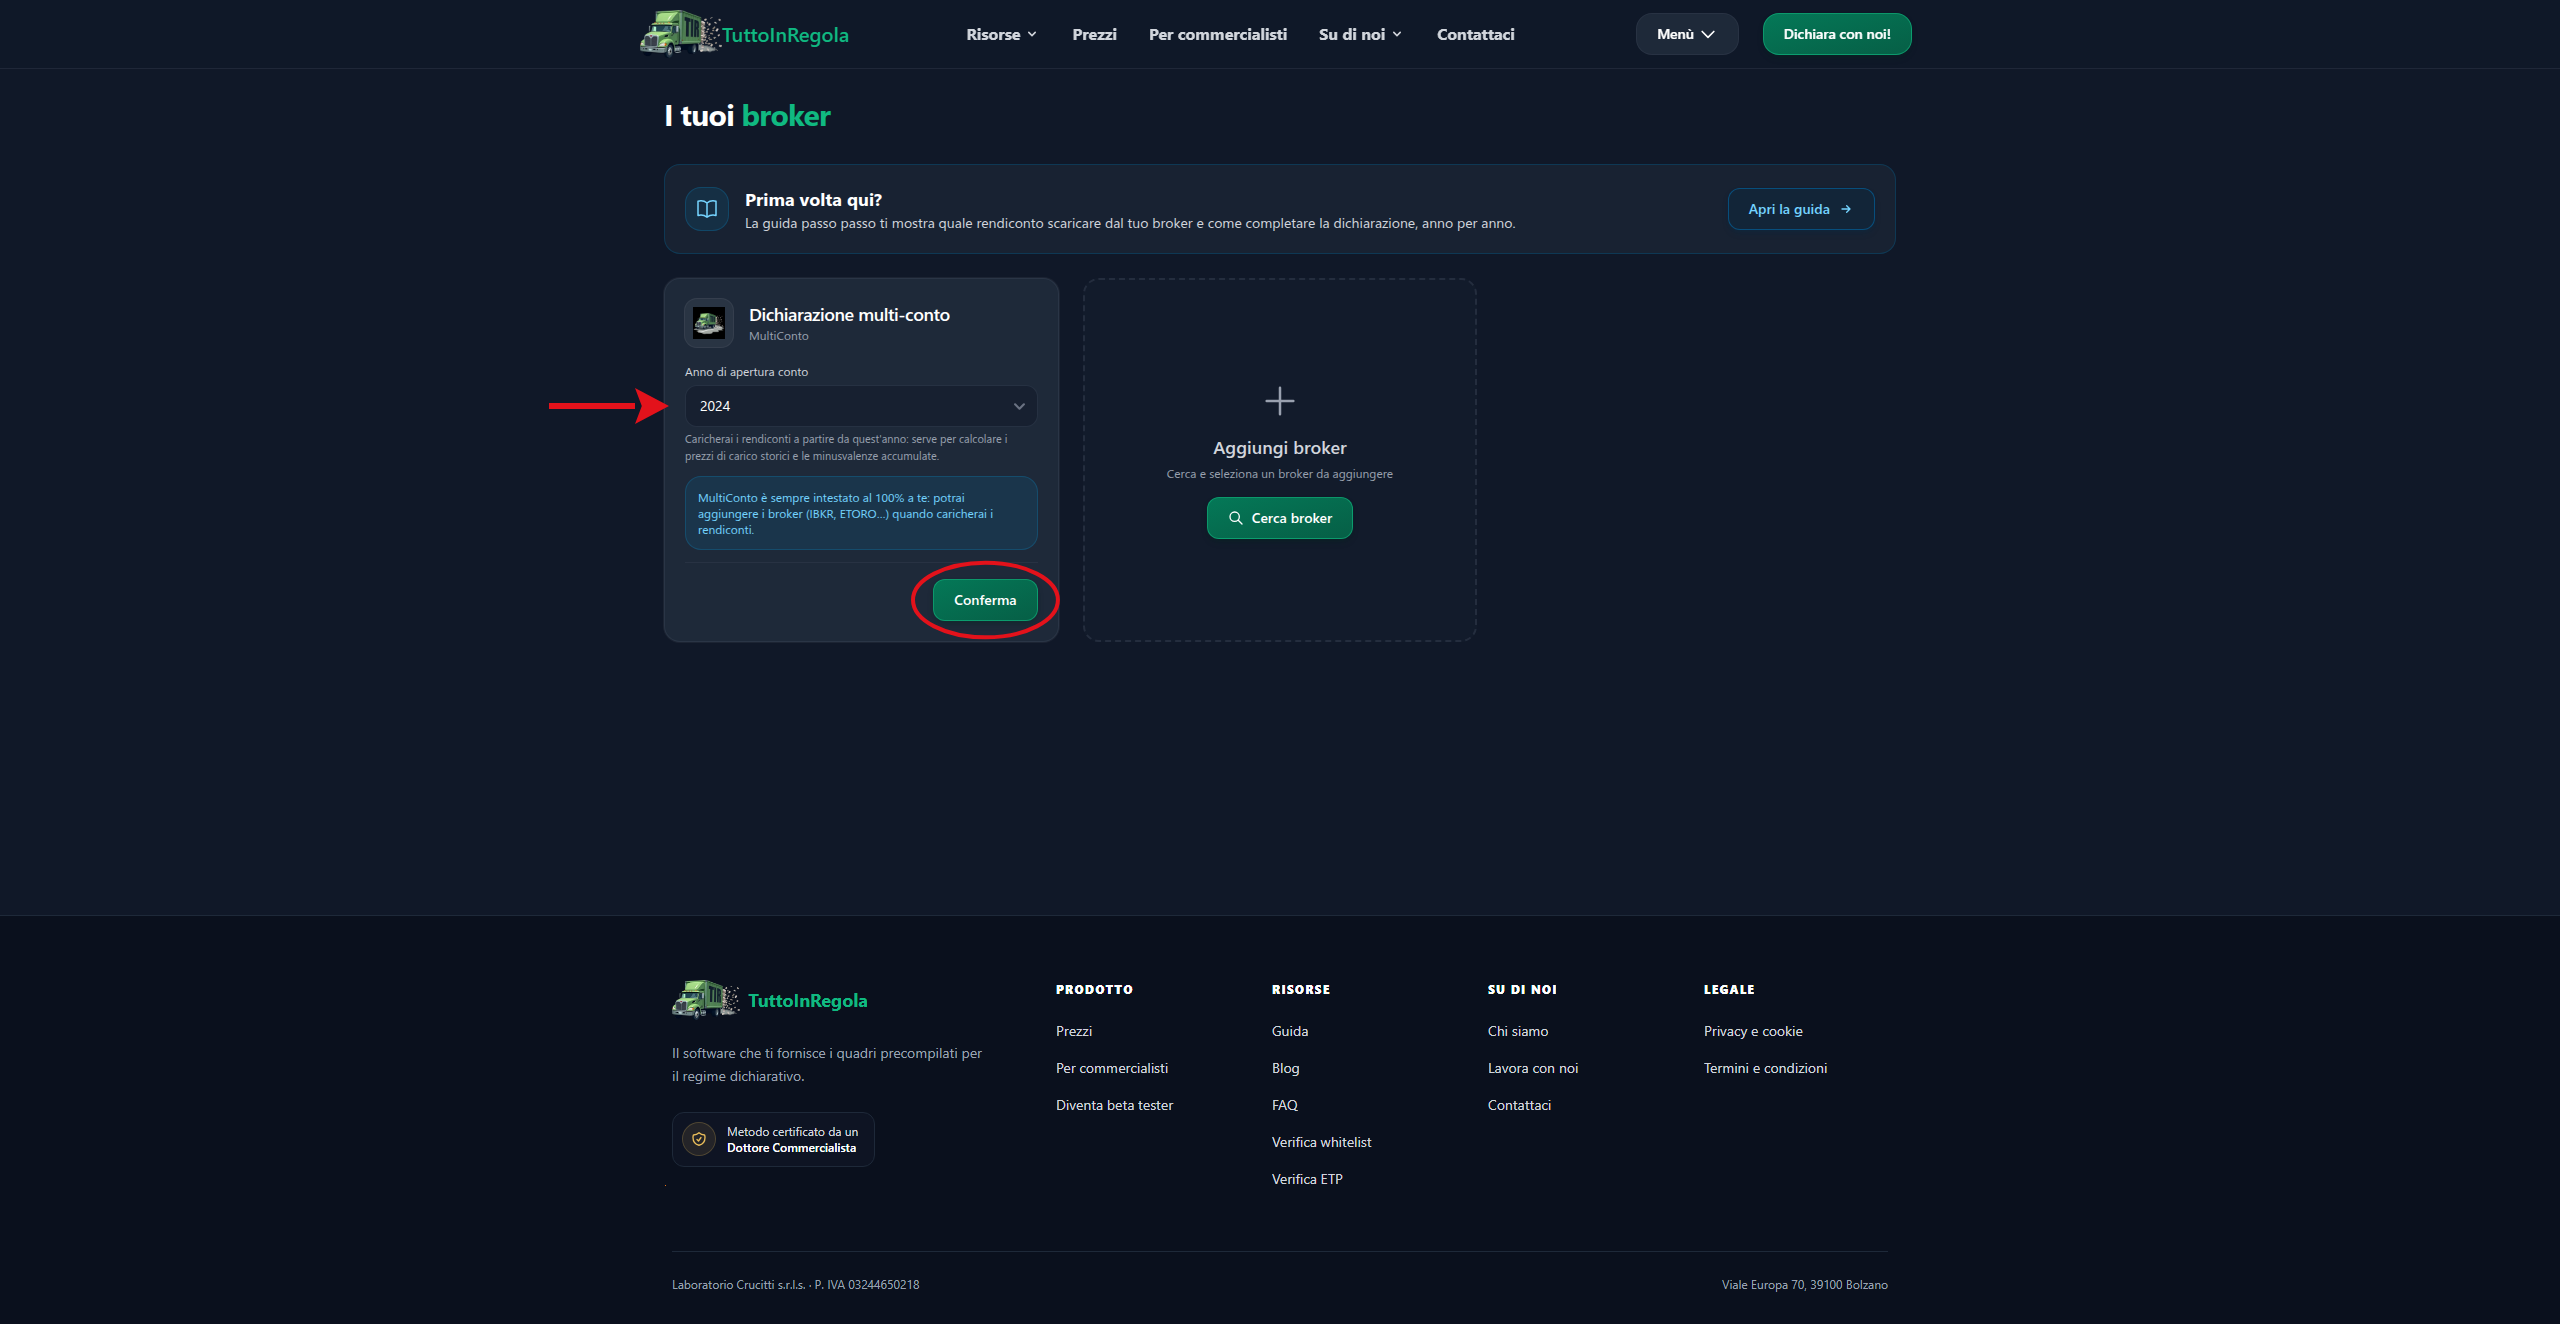Open Privacy e cookie link
This screenshot has height=1324, width=2560.
click(x=1752, y=1031)
